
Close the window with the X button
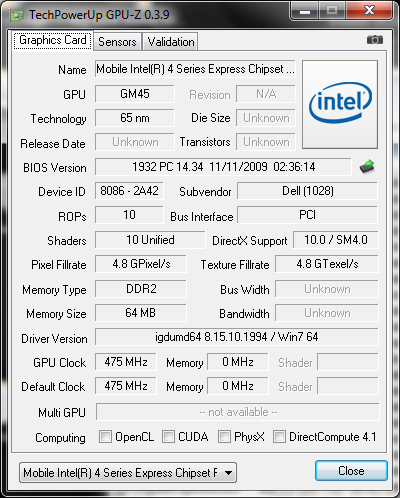point(369,11)
